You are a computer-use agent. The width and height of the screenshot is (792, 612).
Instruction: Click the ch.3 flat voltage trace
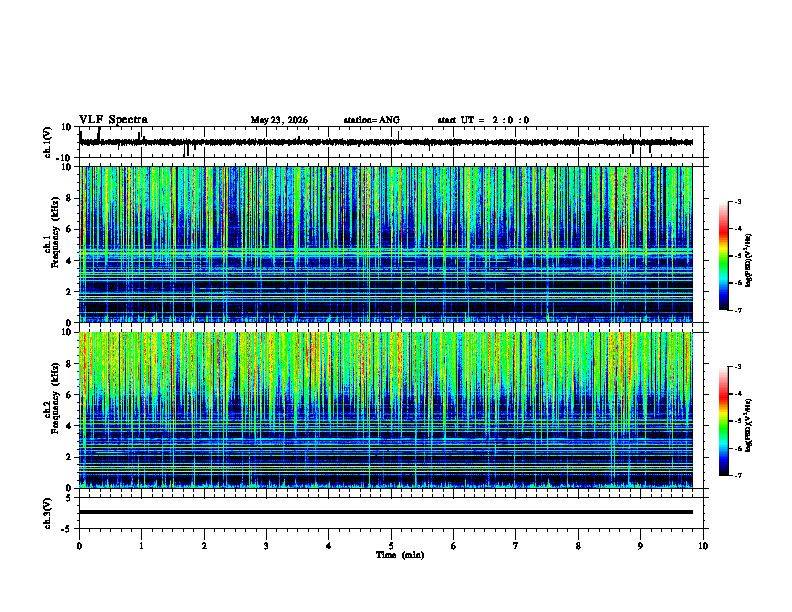386,512
